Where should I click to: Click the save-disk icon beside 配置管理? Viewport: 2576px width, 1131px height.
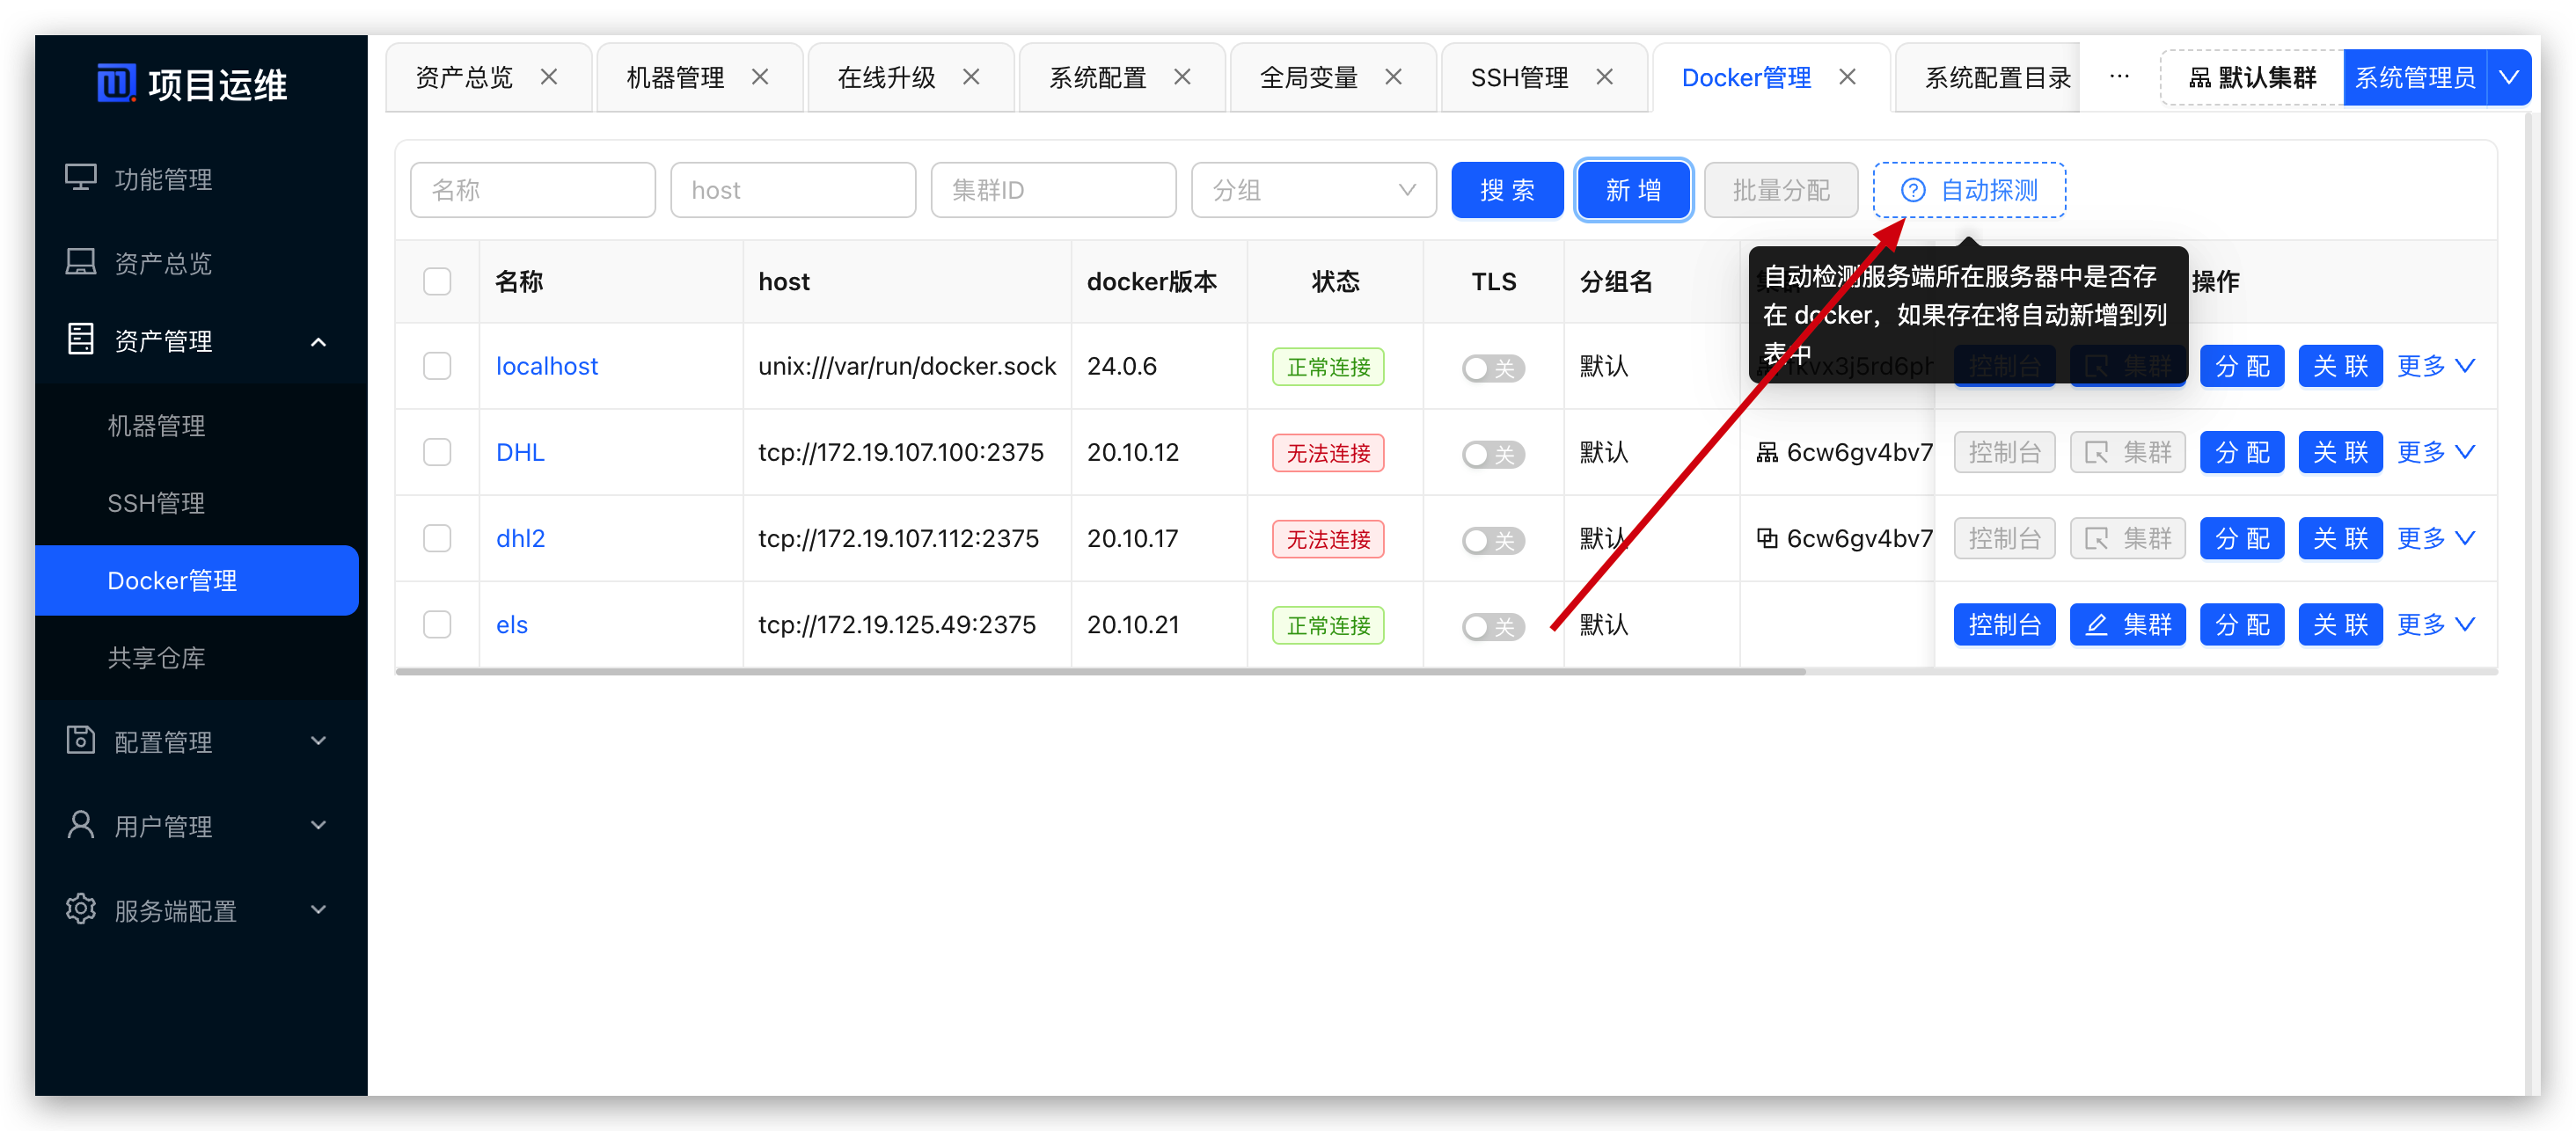pyautogui.click(x=81, y=740)
